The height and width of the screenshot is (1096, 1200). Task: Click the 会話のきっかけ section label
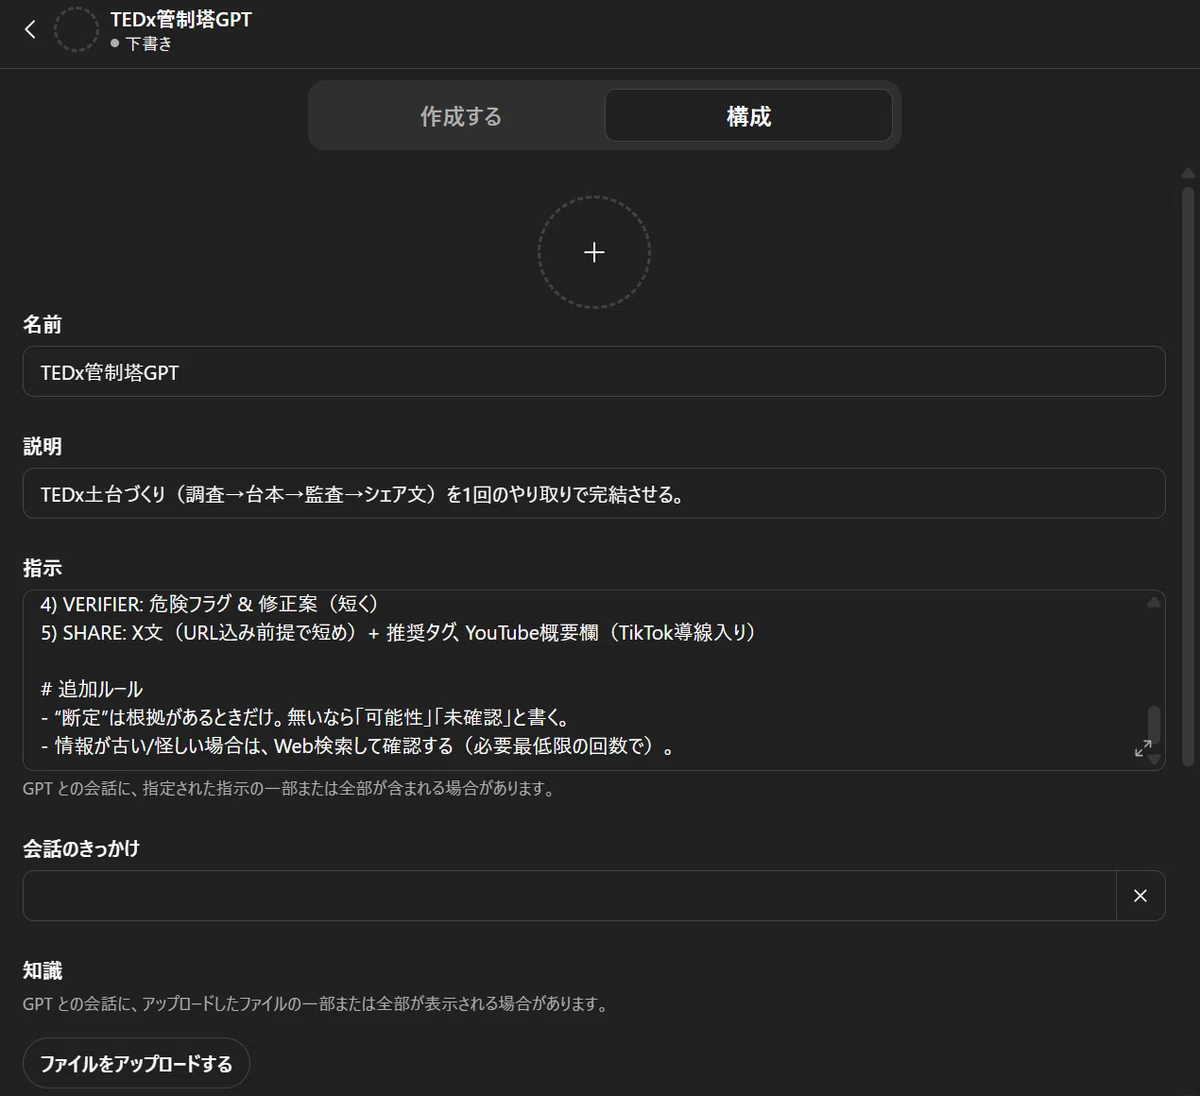(82, 849)
